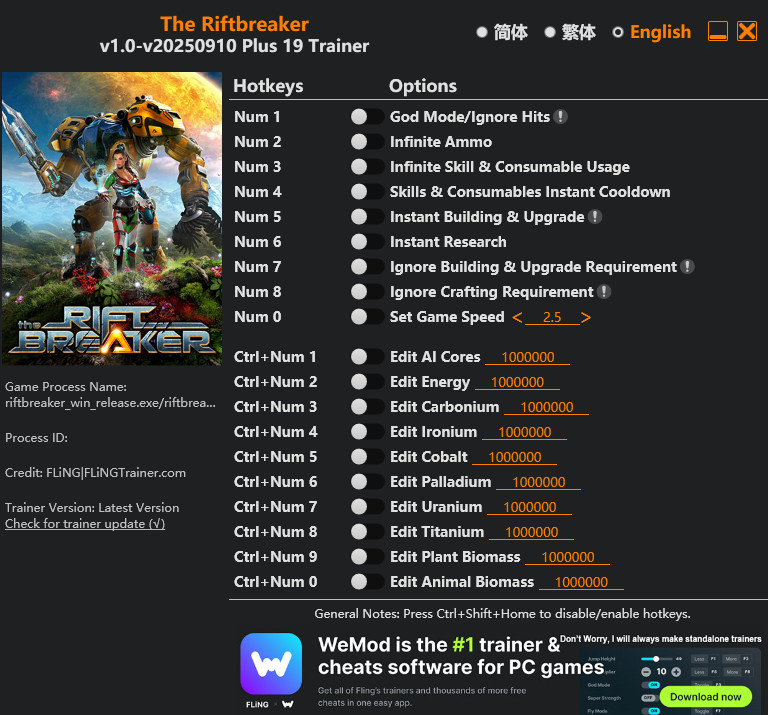Click the Edit AI Cores value field
Screen dimensions: 768x715
click(x=528, y=357)
